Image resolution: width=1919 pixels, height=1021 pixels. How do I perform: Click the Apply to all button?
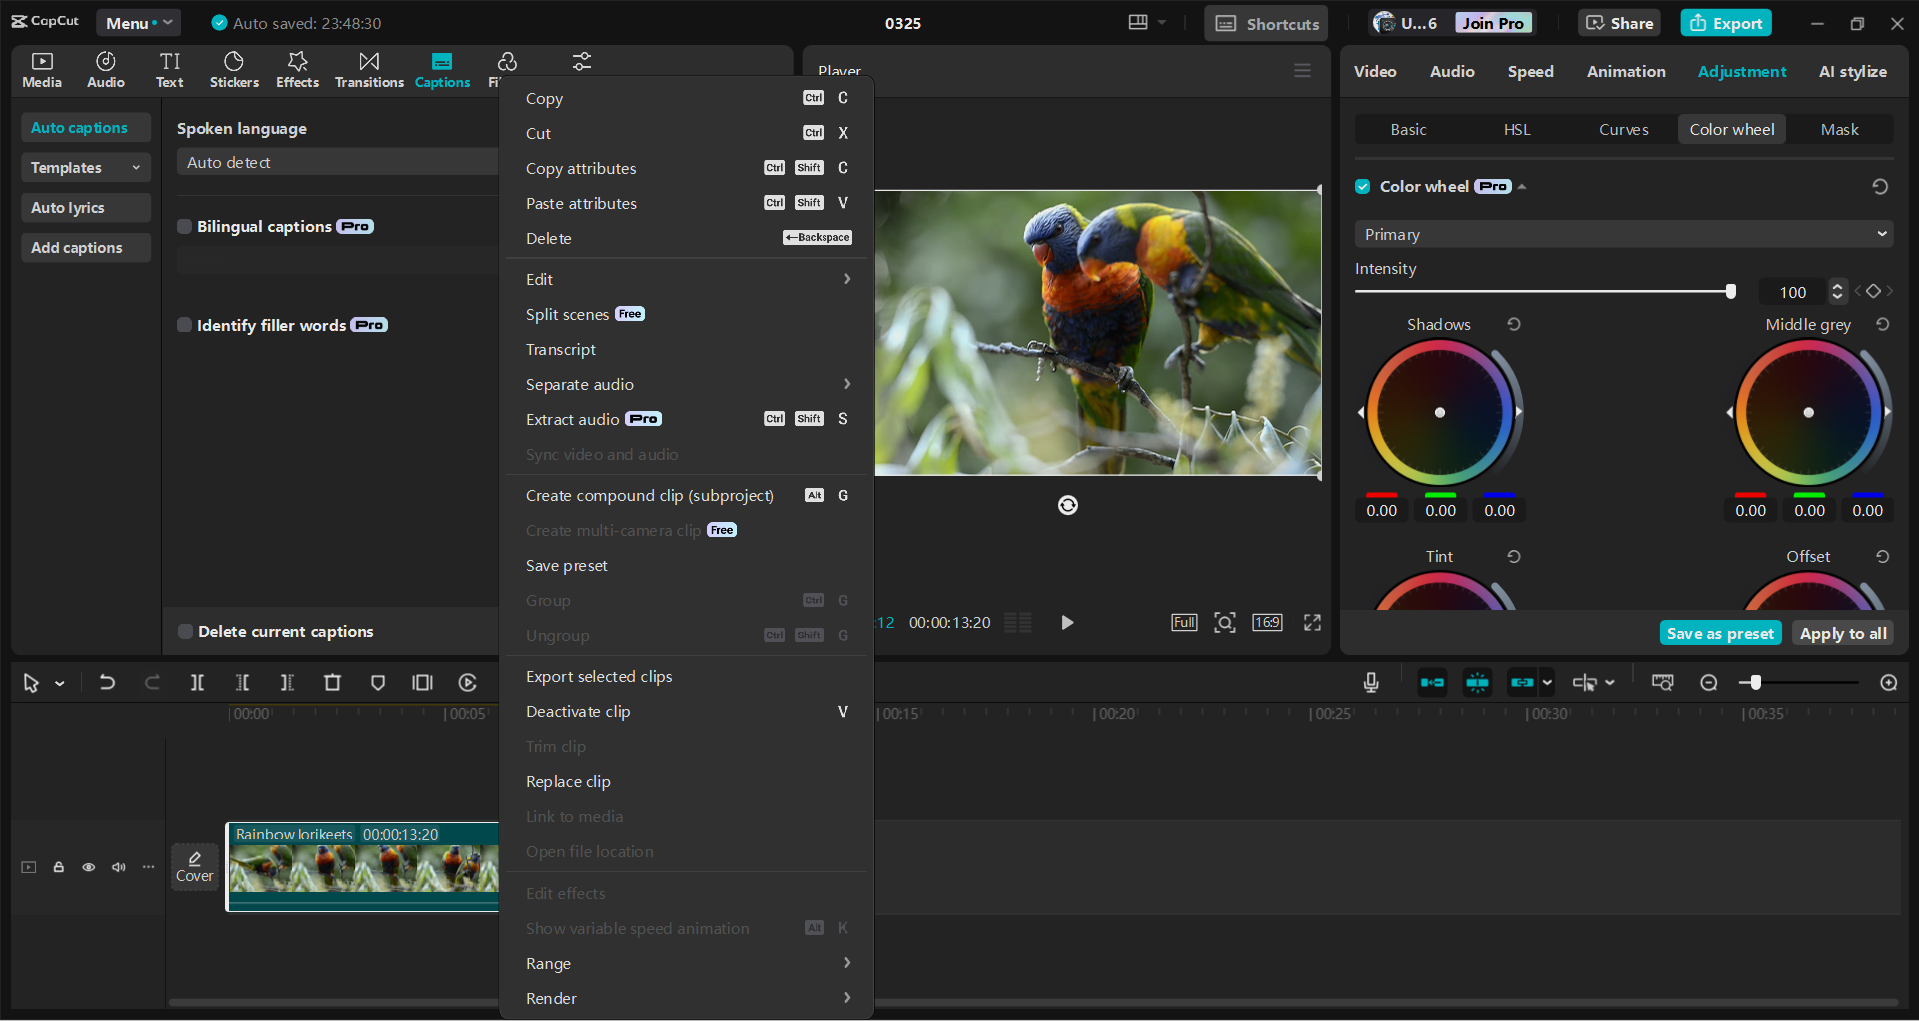pos(1841,633)
